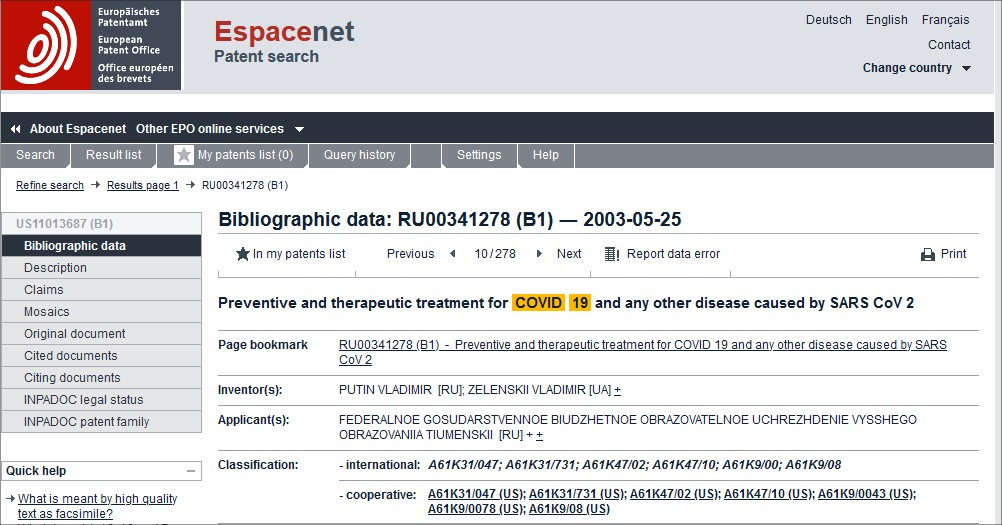Click the star icon beside My patents list
The image size is (1002, 525).
tap(184, 155)
